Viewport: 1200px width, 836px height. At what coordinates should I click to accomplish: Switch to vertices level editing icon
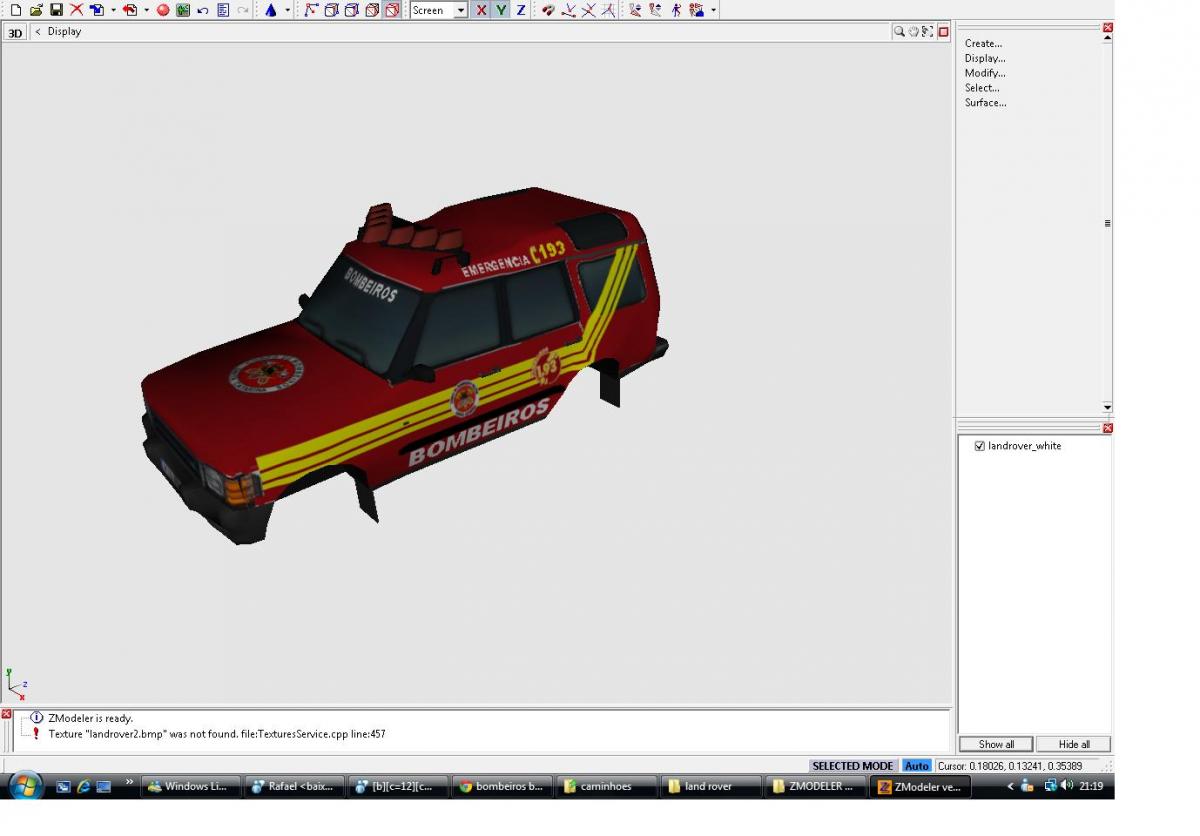(x=311, y=10)
